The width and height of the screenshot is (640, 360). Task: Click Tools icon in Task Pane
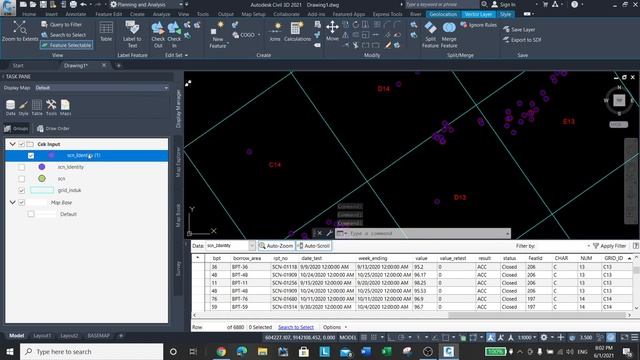51,108
